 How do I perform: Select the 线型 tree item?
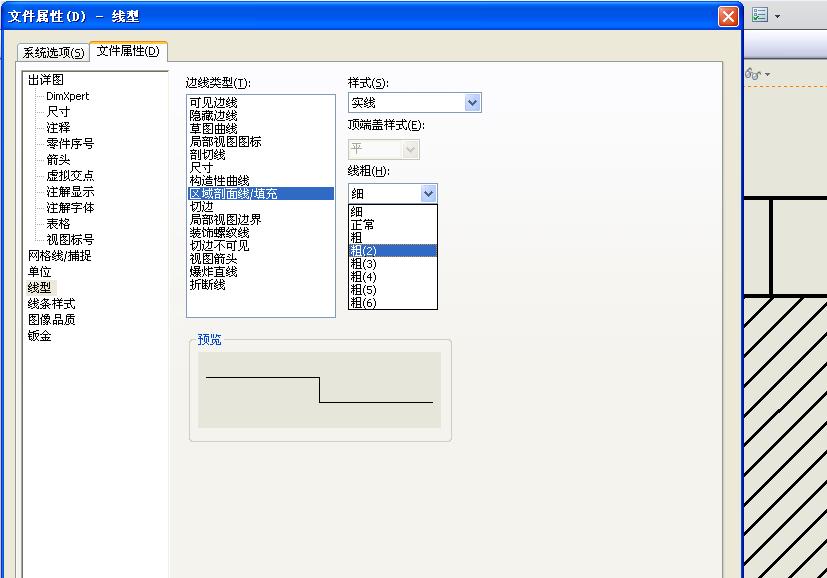pos(40,287)
